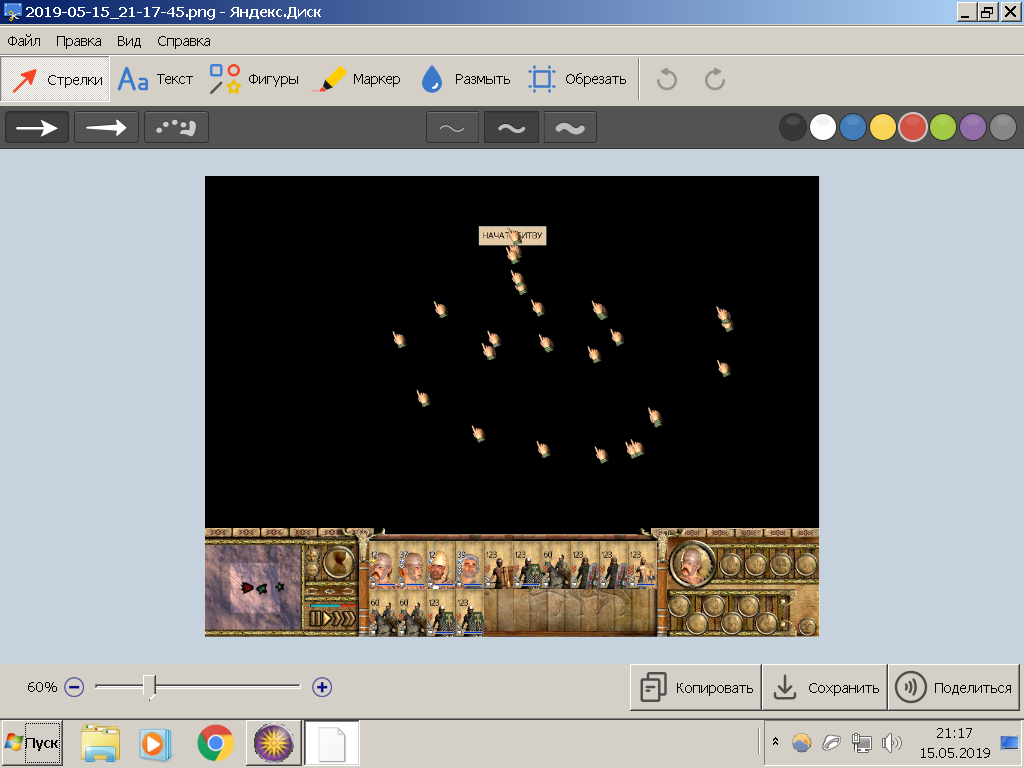Select the dotted curved arrow style
Image resolution: width=1024 pixels, height=768 pixels.
pyautogui.click(x=176, y=127)
